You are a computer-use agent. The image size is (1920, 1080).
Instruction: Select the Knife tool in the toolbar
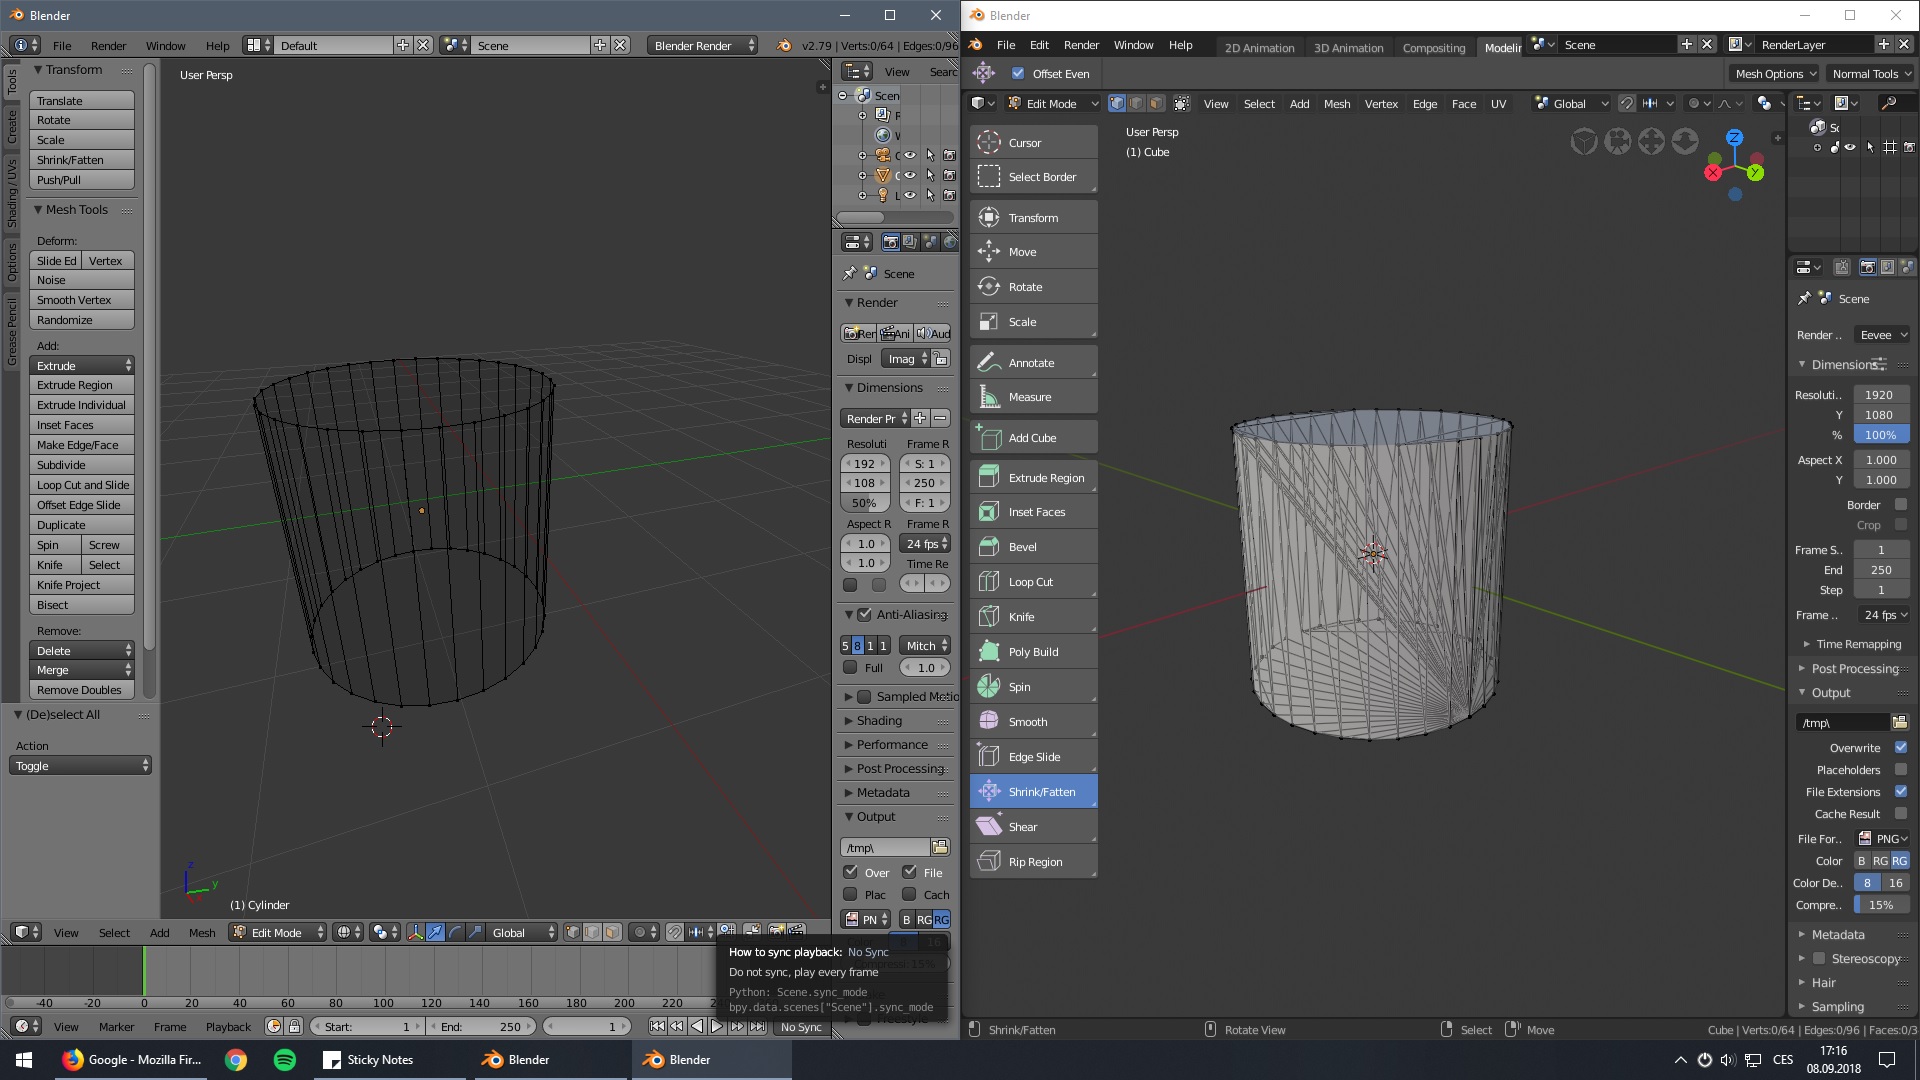pos(1033,617)
